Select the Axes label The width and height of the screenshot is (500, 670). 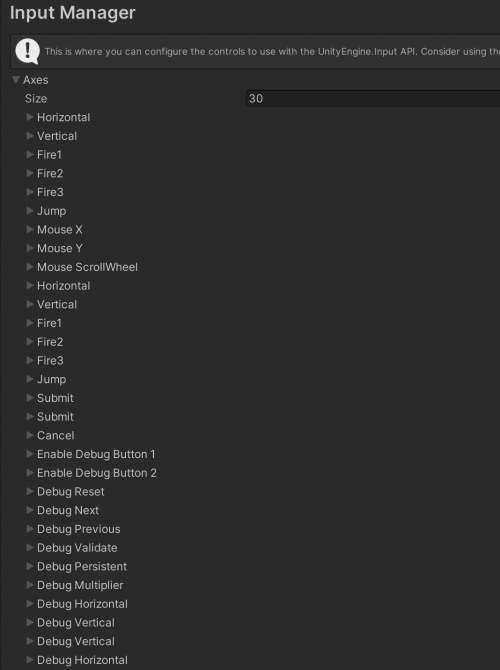pos(35,80)
